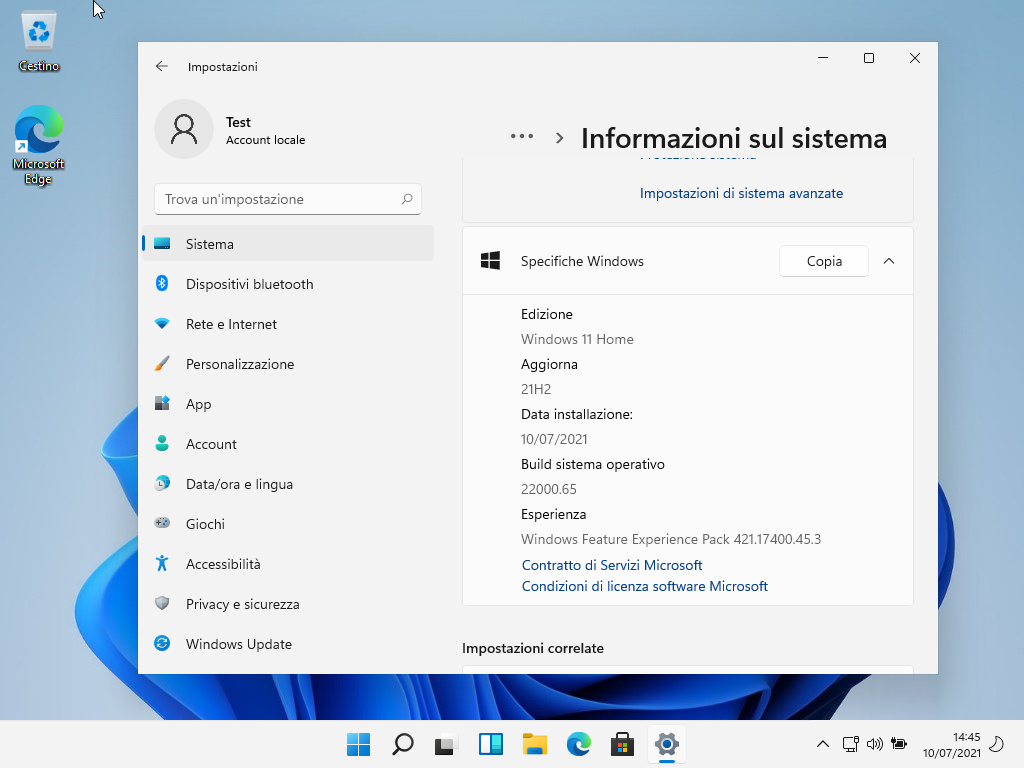Open App settings entry

288,403
